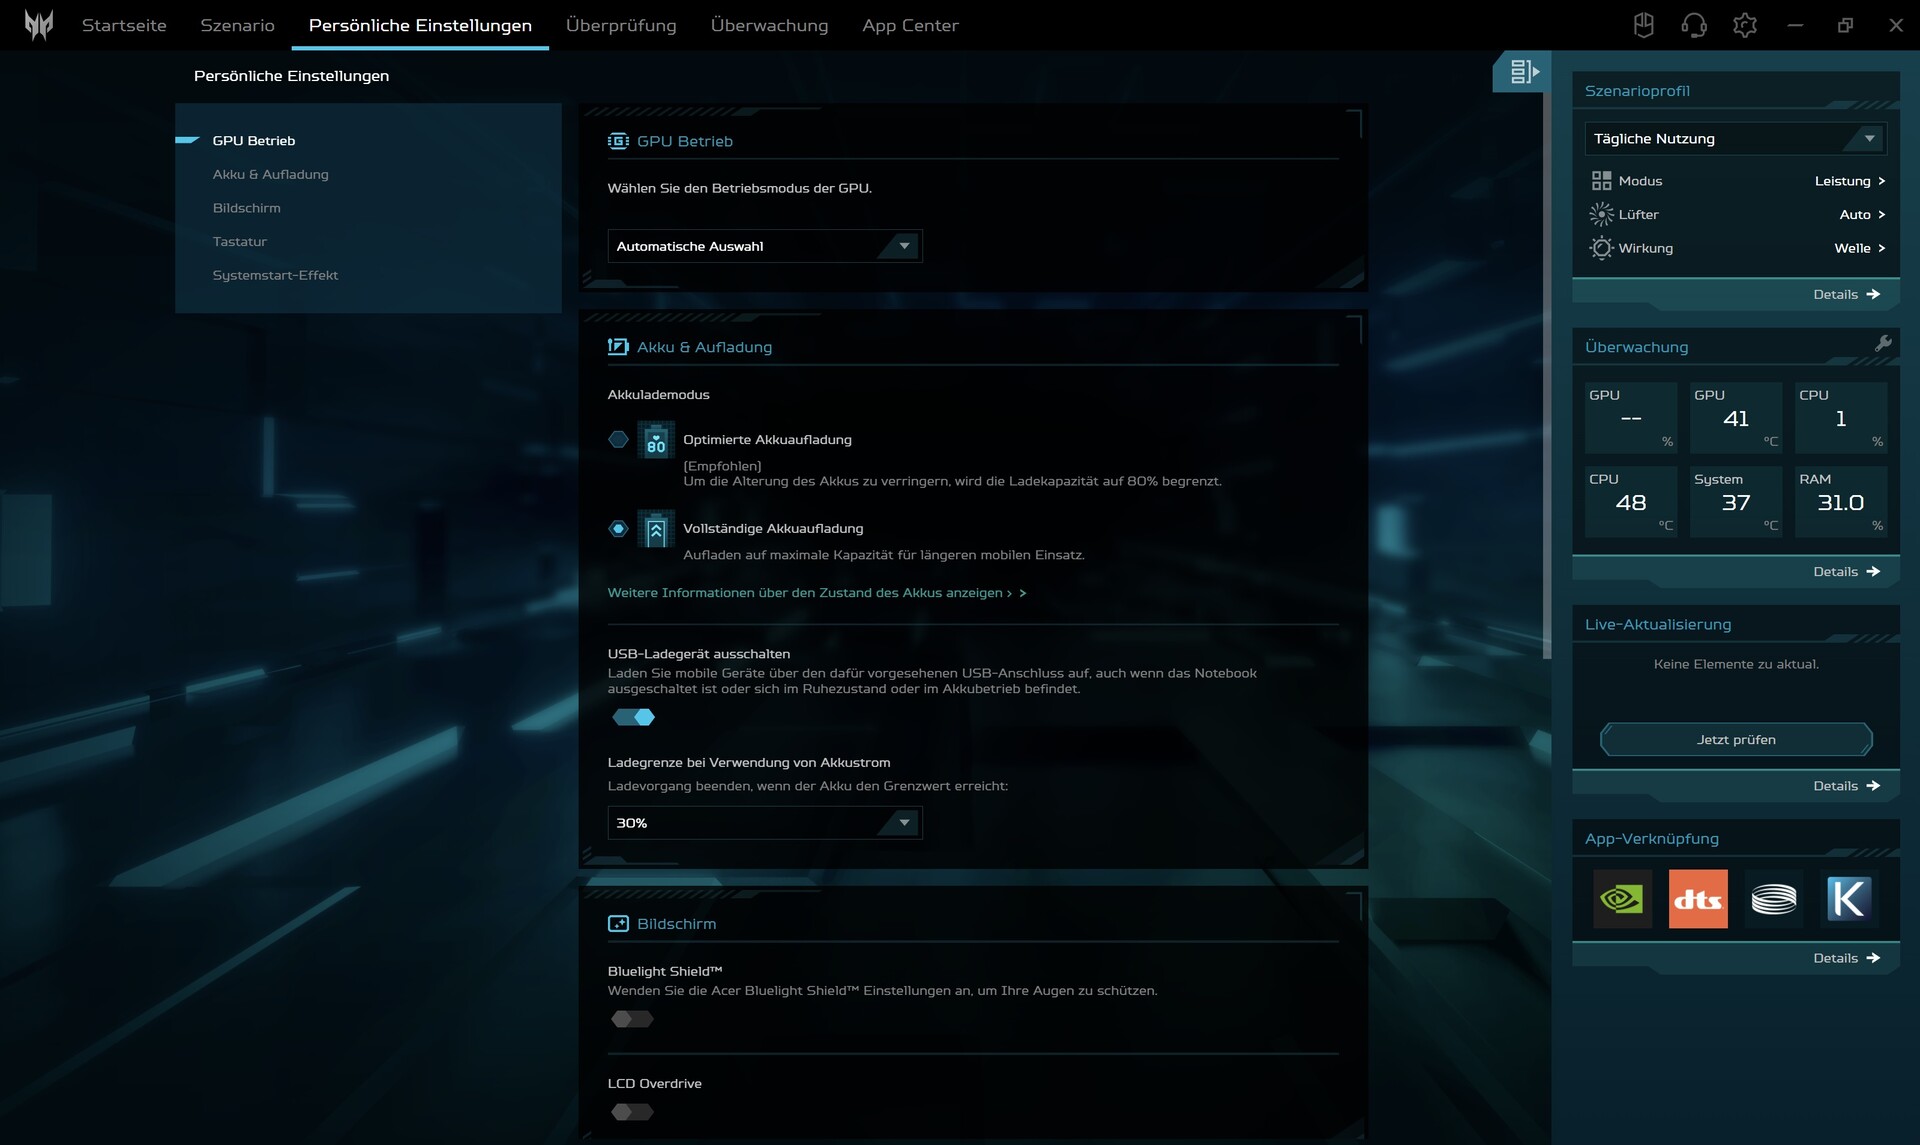
Task: Click the headset support icon
Action: [1693, 25]
